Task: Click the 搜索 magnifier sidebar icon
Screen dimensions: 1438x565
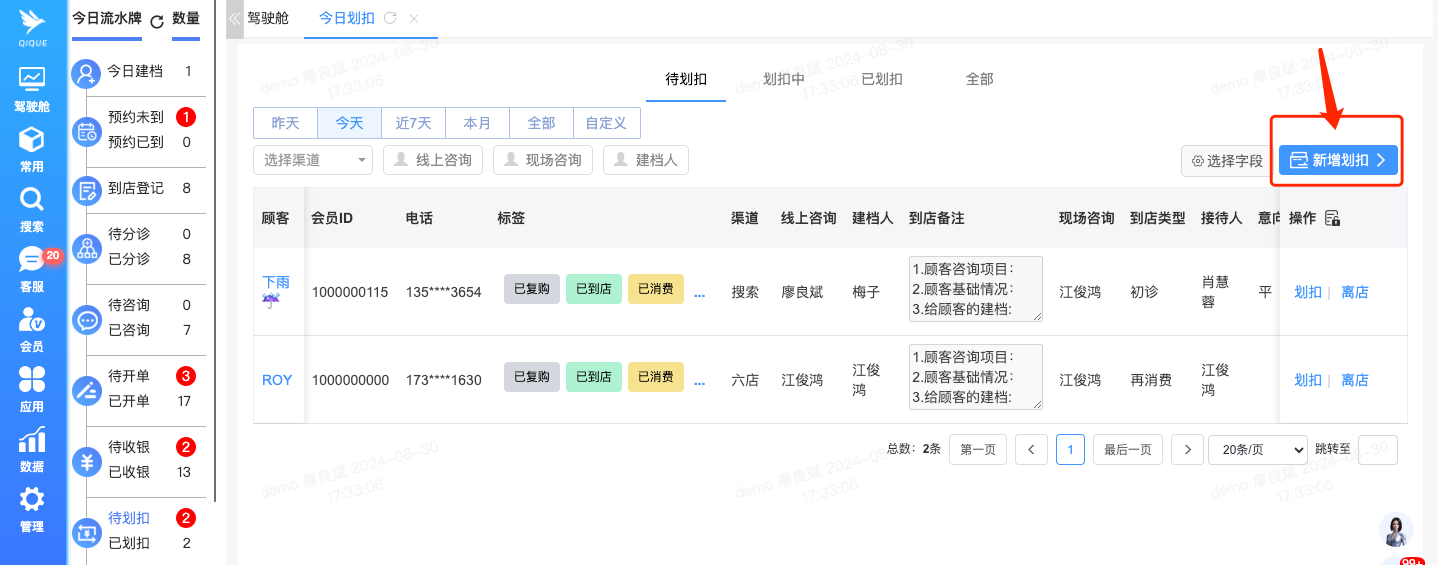Action: [32, 199]
